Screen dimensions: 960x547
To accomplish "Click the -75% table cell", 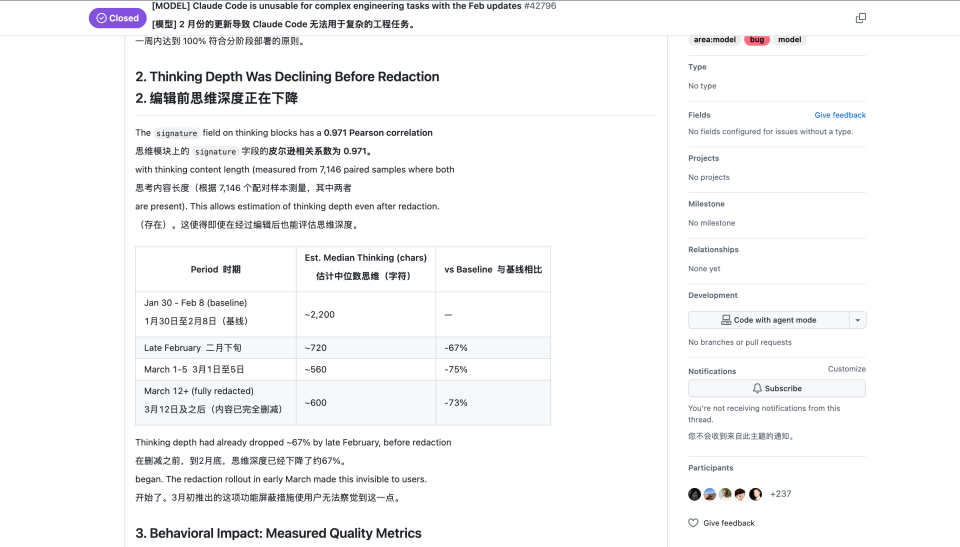I will 493,369.
